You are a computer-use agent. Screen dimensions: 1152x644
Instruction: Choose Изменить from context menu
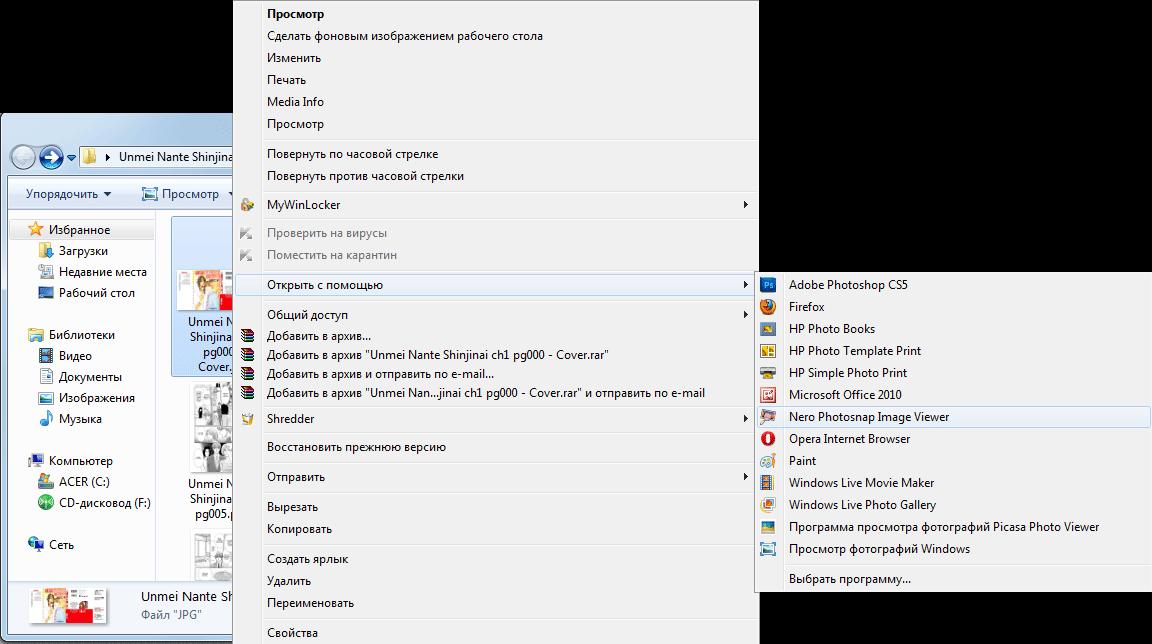(496, 58)
